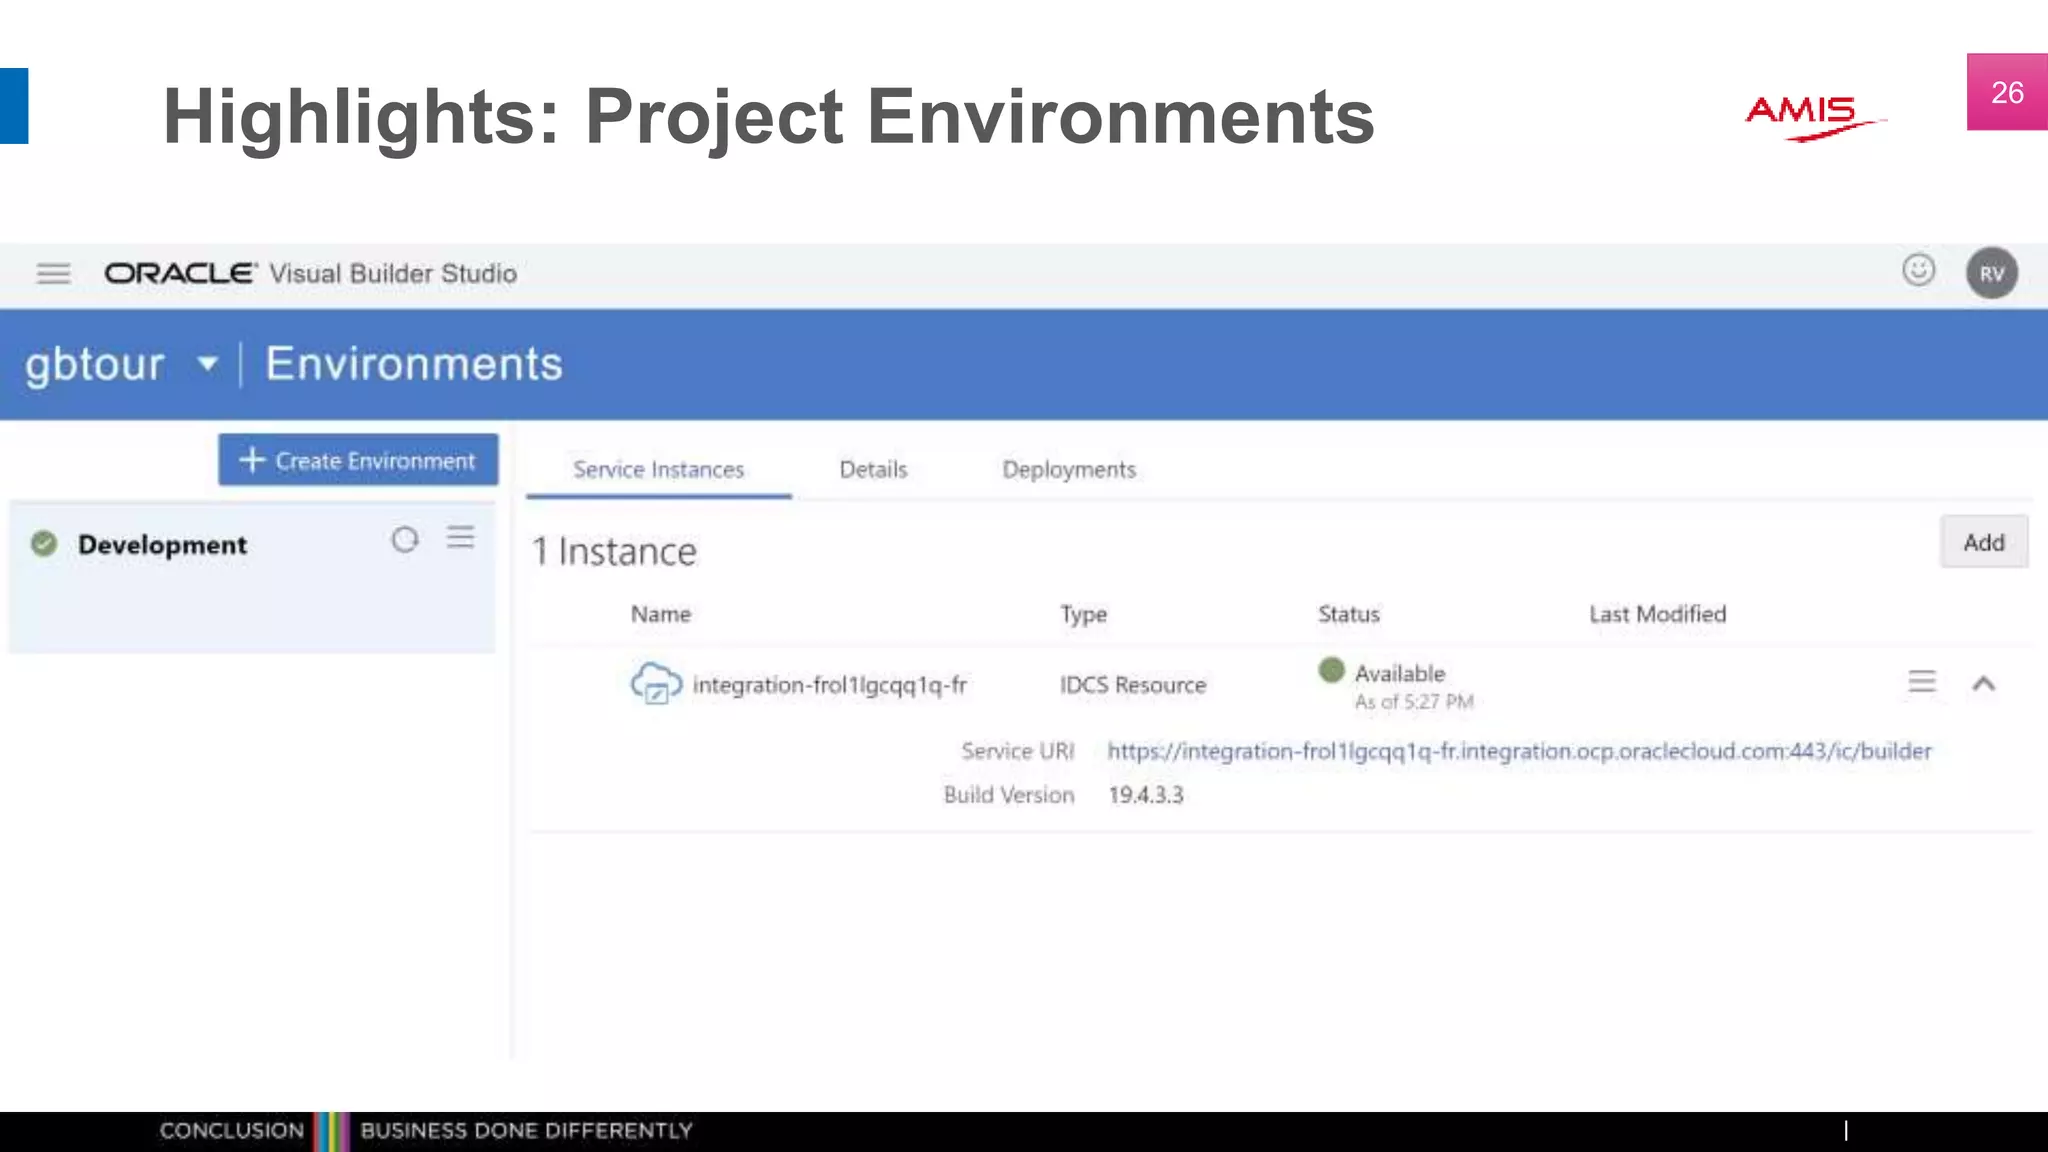2048x1152 pixels.
Task: Click the Environments page title
Action: coord(414,363)
